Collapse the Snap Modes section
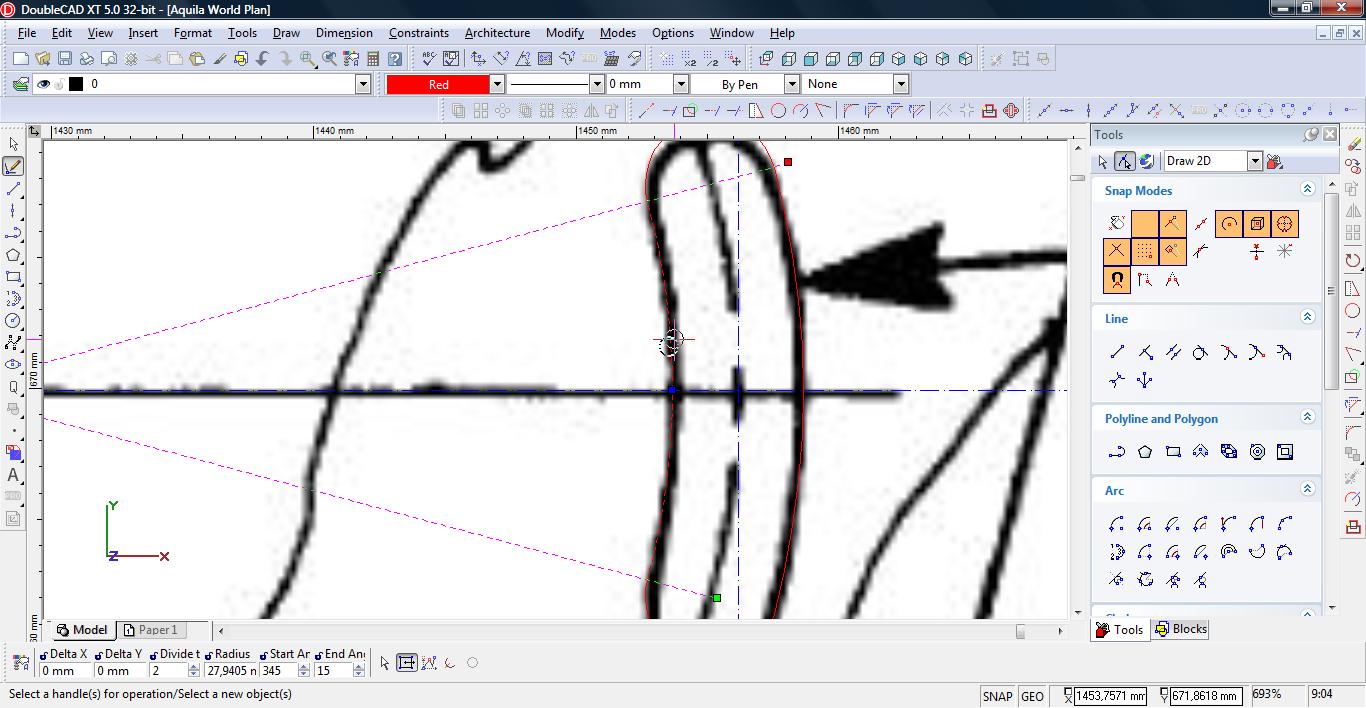 1307,189
